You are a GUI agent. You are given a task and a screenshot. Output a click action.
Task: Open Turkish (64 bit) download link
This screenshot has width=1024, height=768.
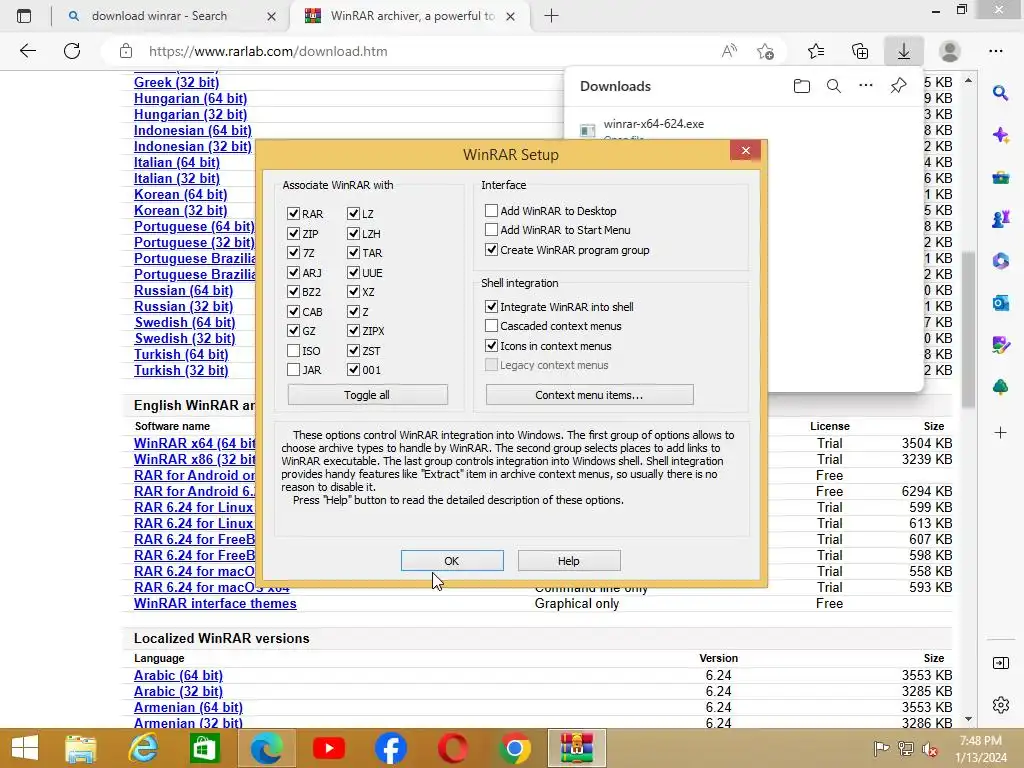pyautogui.click(x=181, y=355)
